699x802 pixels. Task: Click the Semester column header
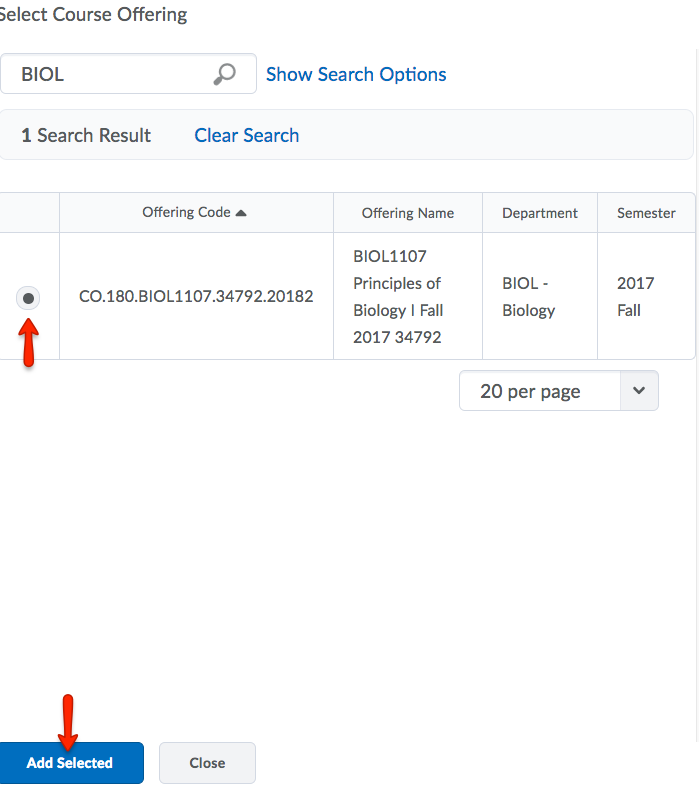click(646, 213)
